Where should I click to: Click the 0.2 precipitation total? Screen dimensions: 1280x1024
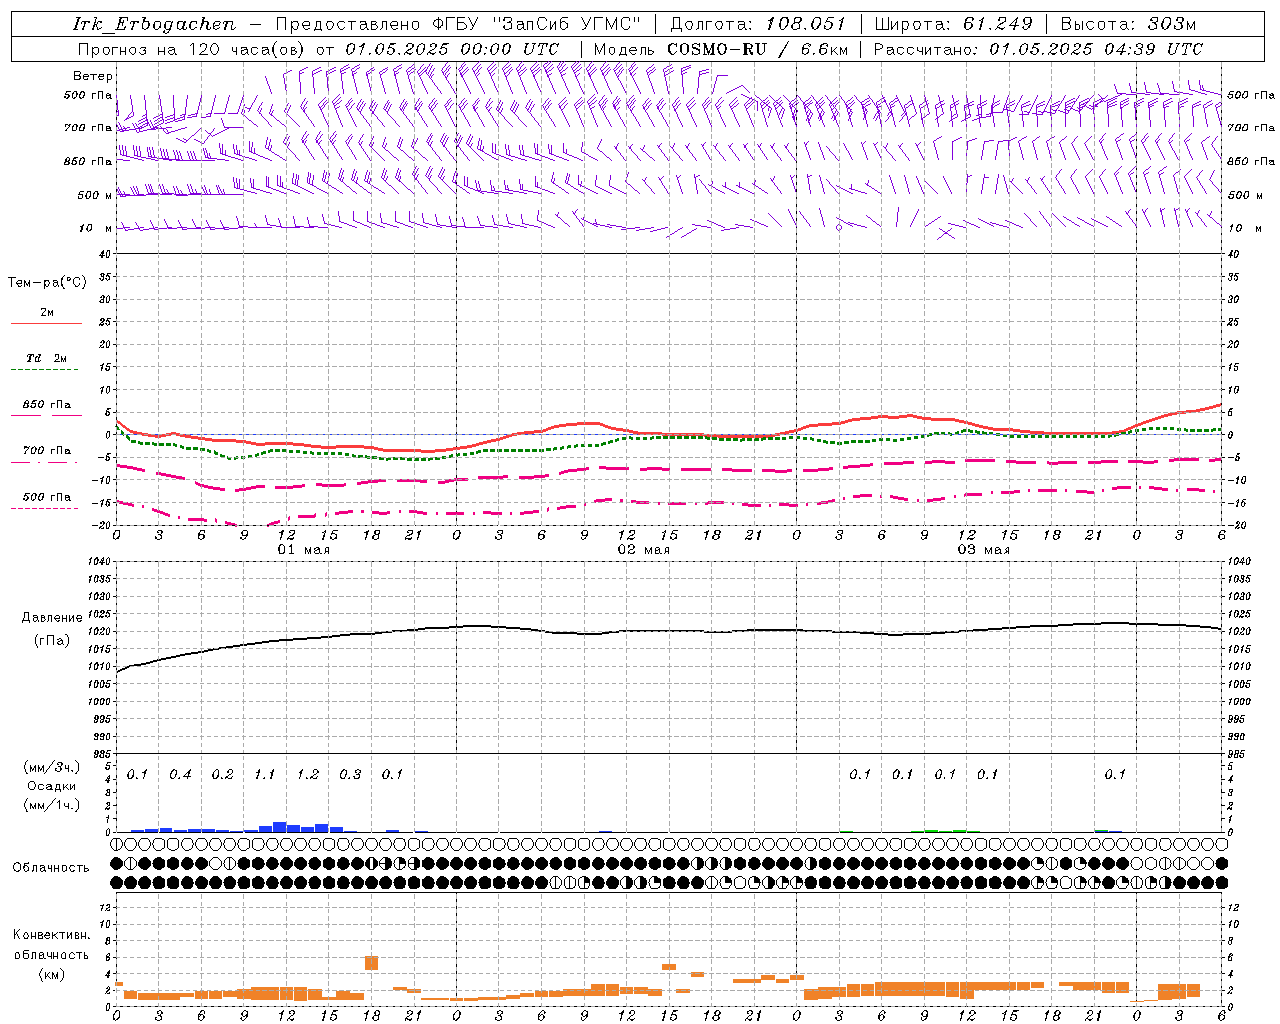(x=222, y=775)
